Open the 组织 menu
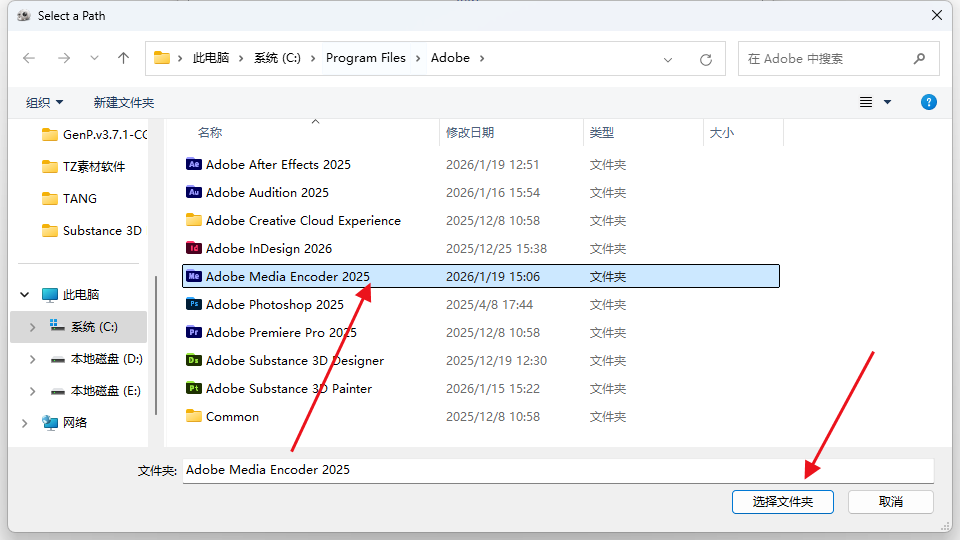 (x=44, y=102)
